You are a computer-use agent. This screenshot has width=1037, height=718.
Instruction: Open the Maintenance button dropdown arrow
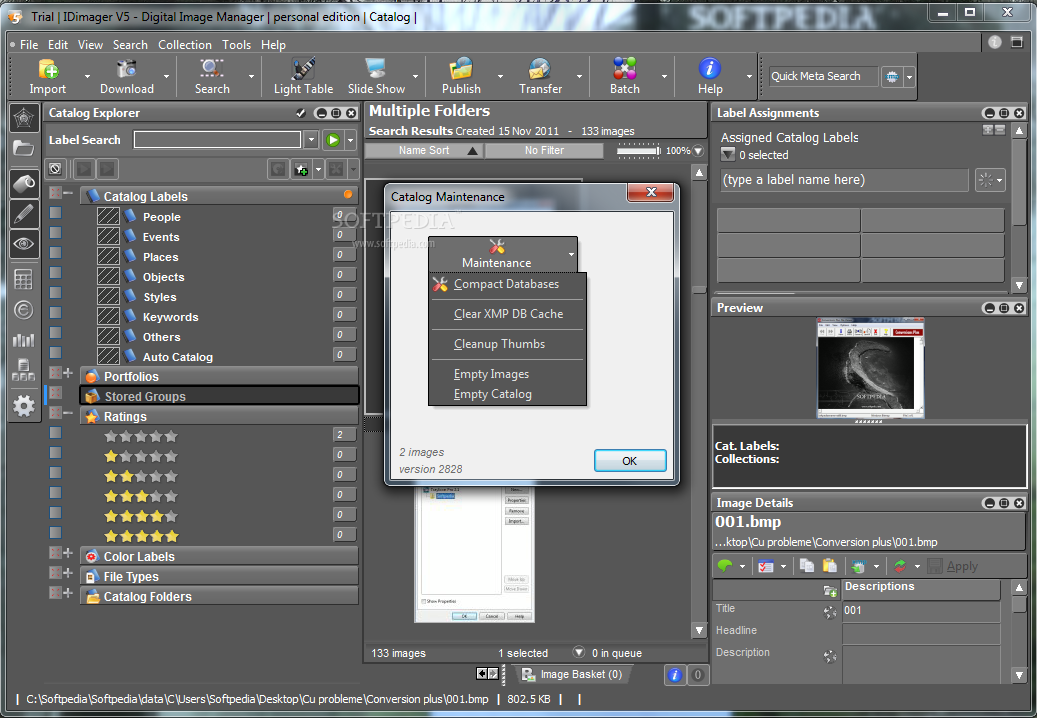pyautogui.click(x=571, y=255)
